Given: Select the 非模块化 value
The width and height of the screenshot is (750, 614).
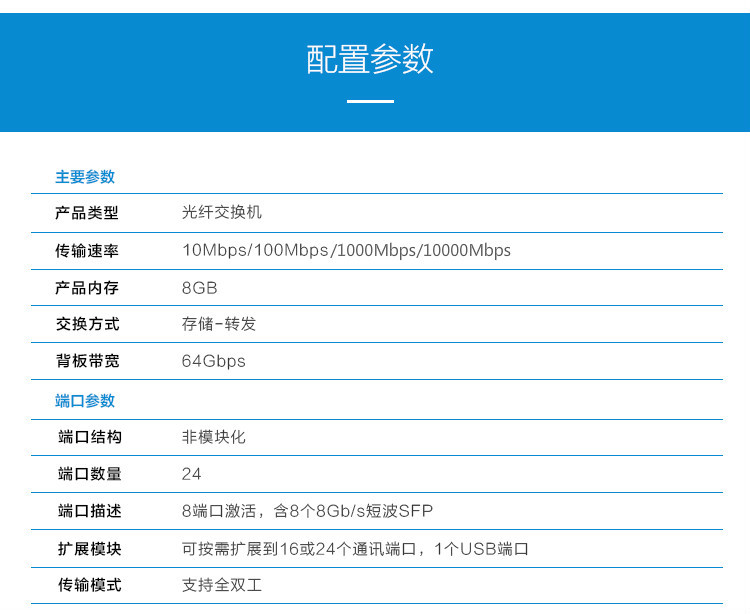Looking at the screenshot, I should coord(213,437).
